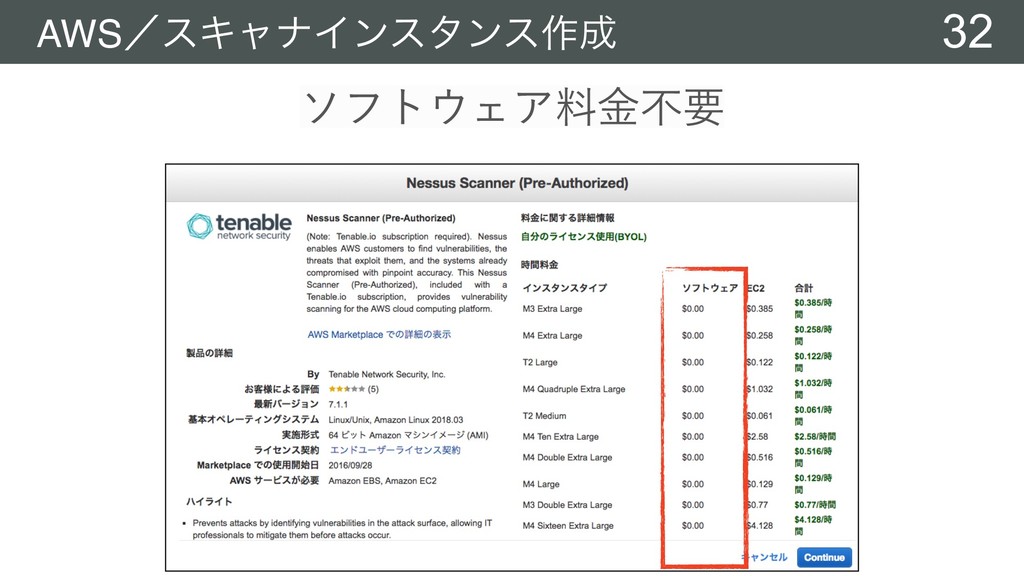Open the エンドユーザーライセンス契約 link

(395, 450)
